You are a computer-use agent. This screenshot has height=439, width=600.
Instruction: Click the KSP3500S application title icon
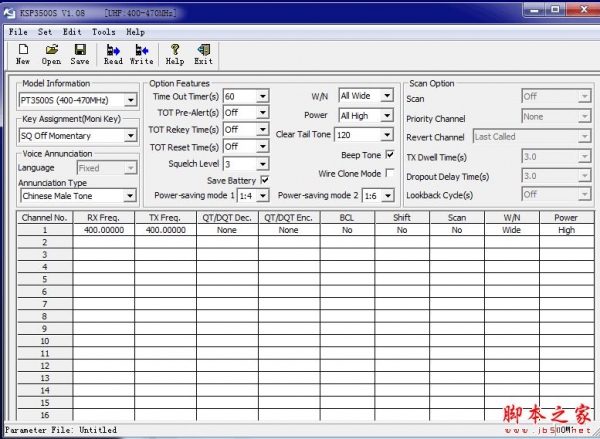(9, 13)
